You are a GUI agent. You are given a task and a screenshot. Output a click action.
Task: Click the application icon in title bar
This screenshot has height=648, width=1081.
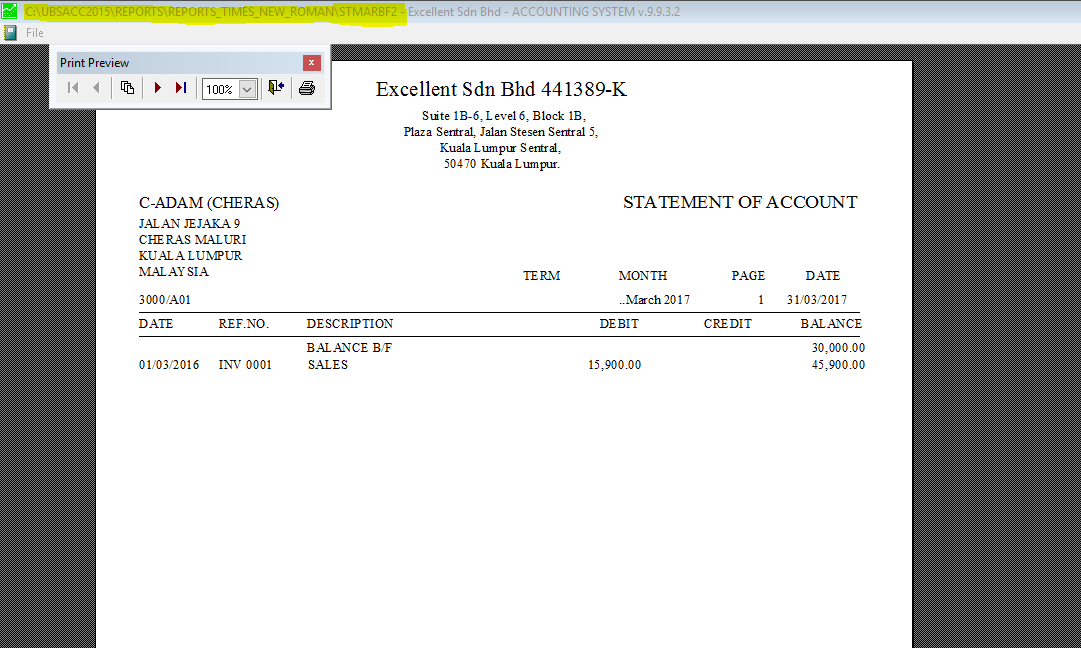10,12
